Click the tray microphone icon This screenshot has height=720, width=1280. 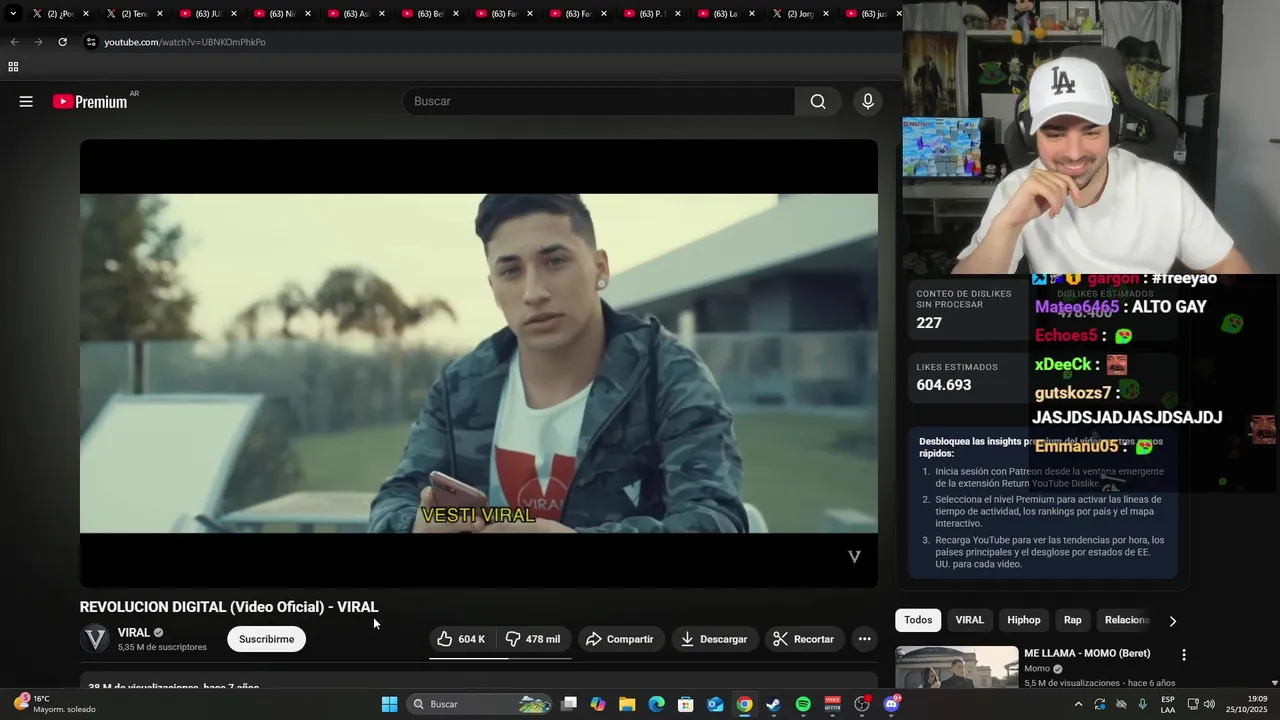pyautogui.click(x=1142, y=704)
